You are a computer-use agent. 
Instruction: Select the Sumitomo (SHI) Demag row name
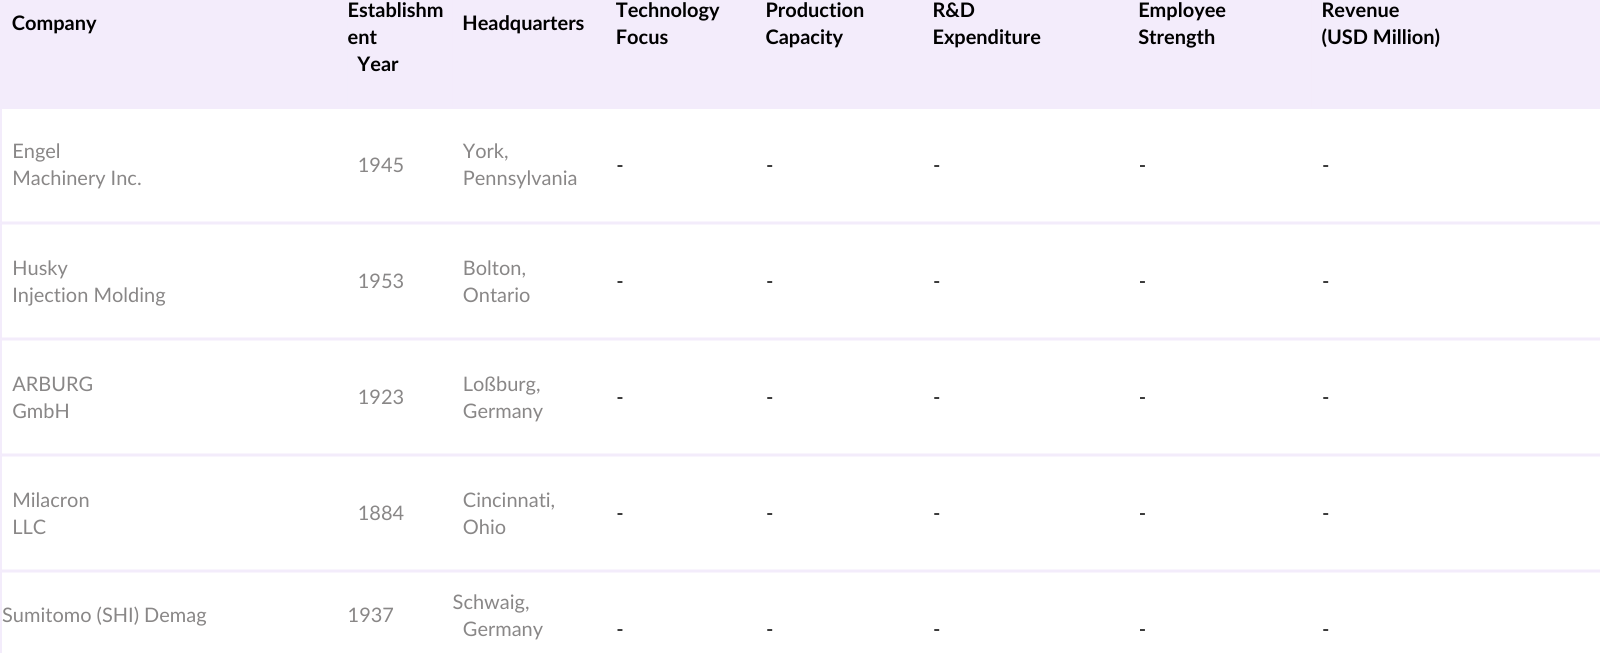[x=105, y=616]
